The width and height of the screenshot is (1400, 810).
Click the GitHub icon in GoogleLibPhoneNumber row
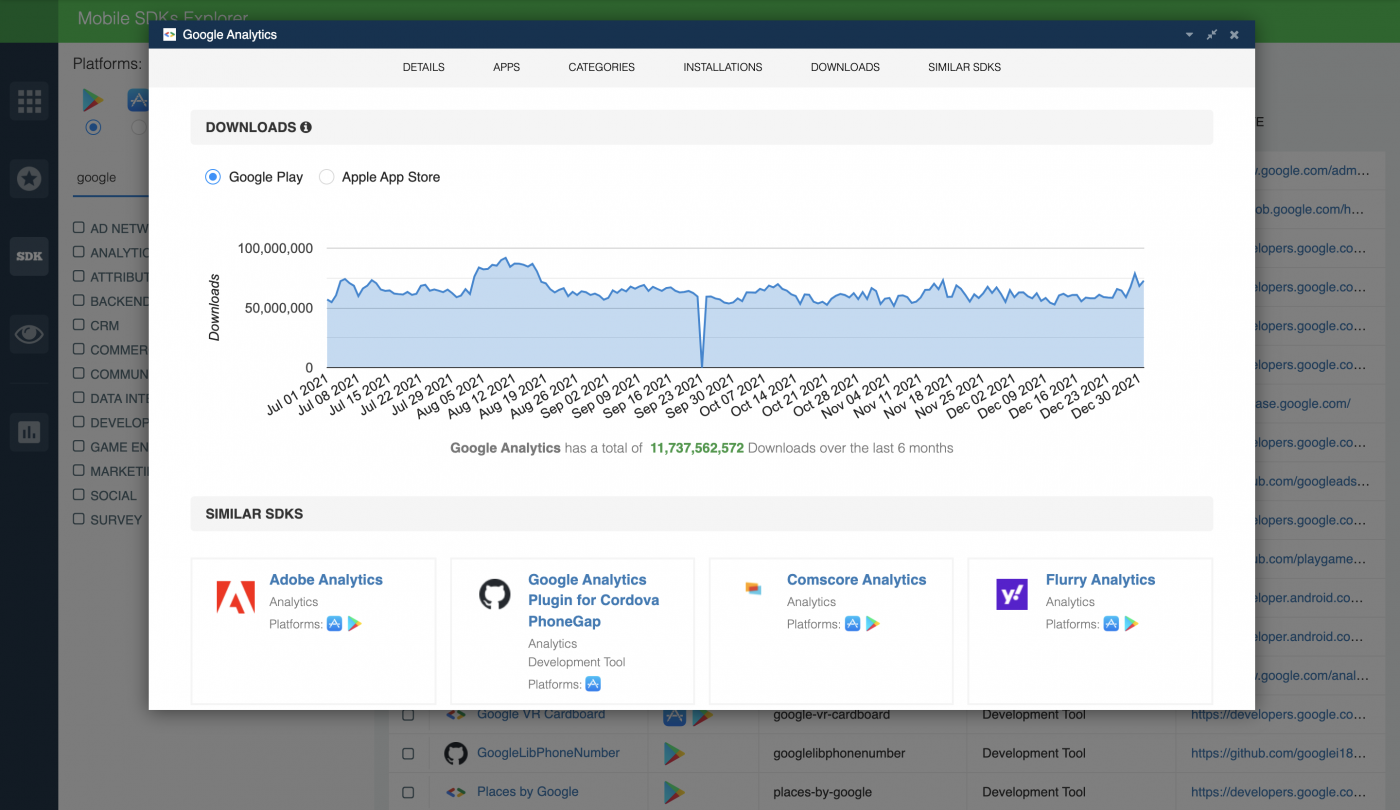455,753
